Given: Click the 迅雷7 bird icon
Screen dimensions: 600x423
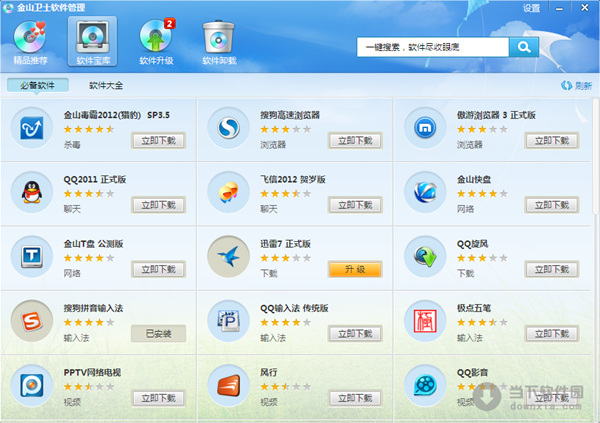Looking at the screenshot, I should (x=228, y=256).
